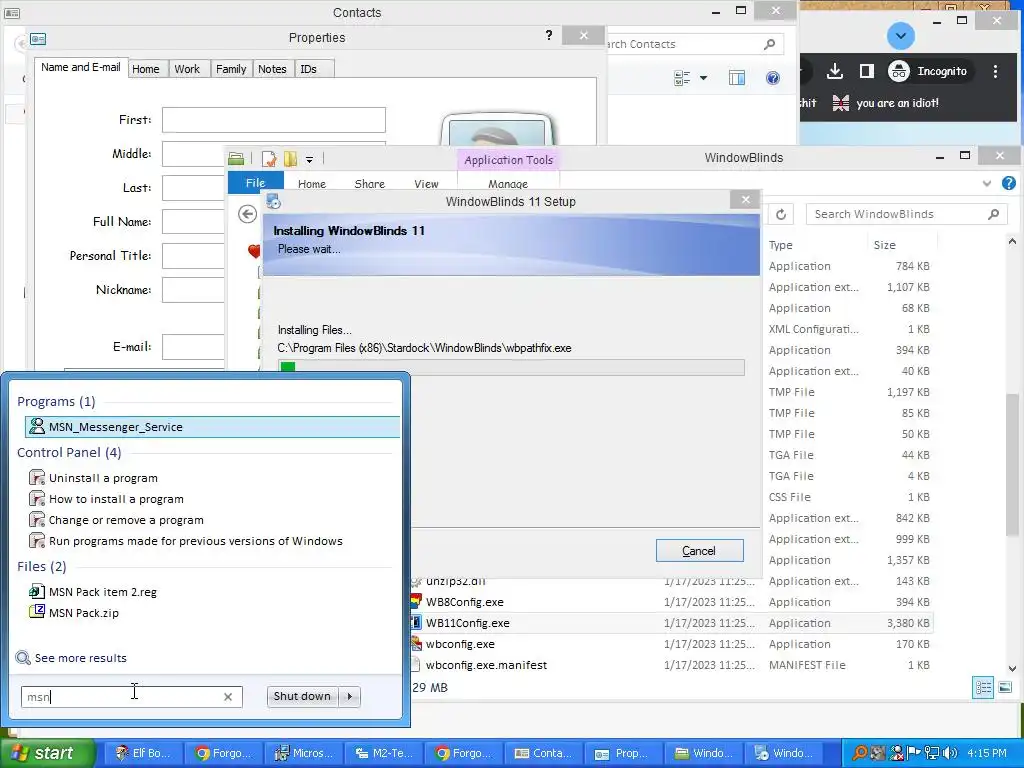The image size is (1024, 768).
Task: Open the Notes tab in Properties
Action: (272, 69)
